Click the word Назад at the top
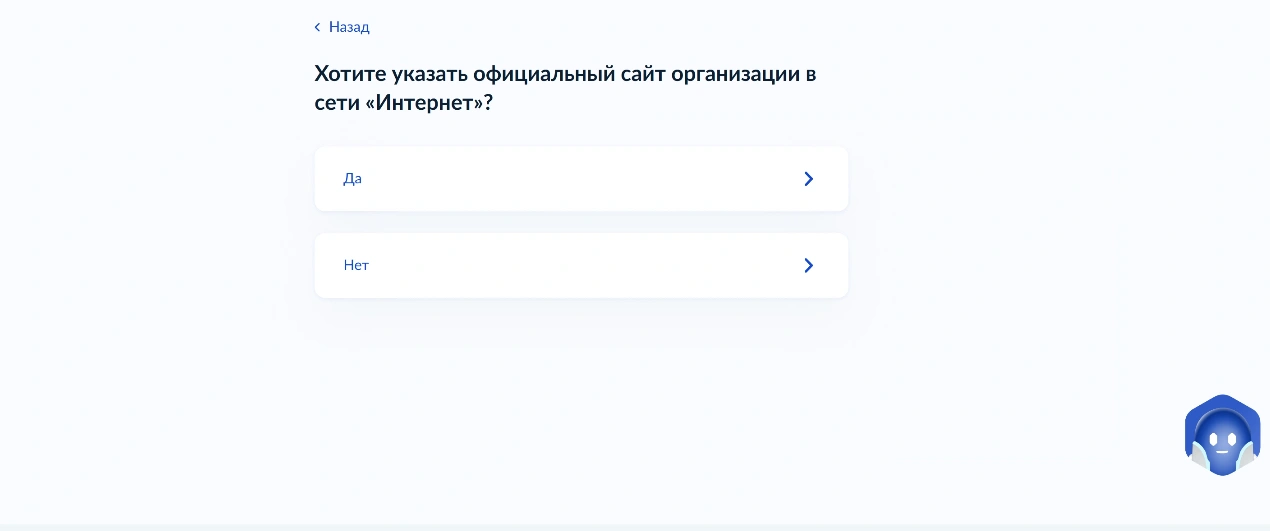 349,27
